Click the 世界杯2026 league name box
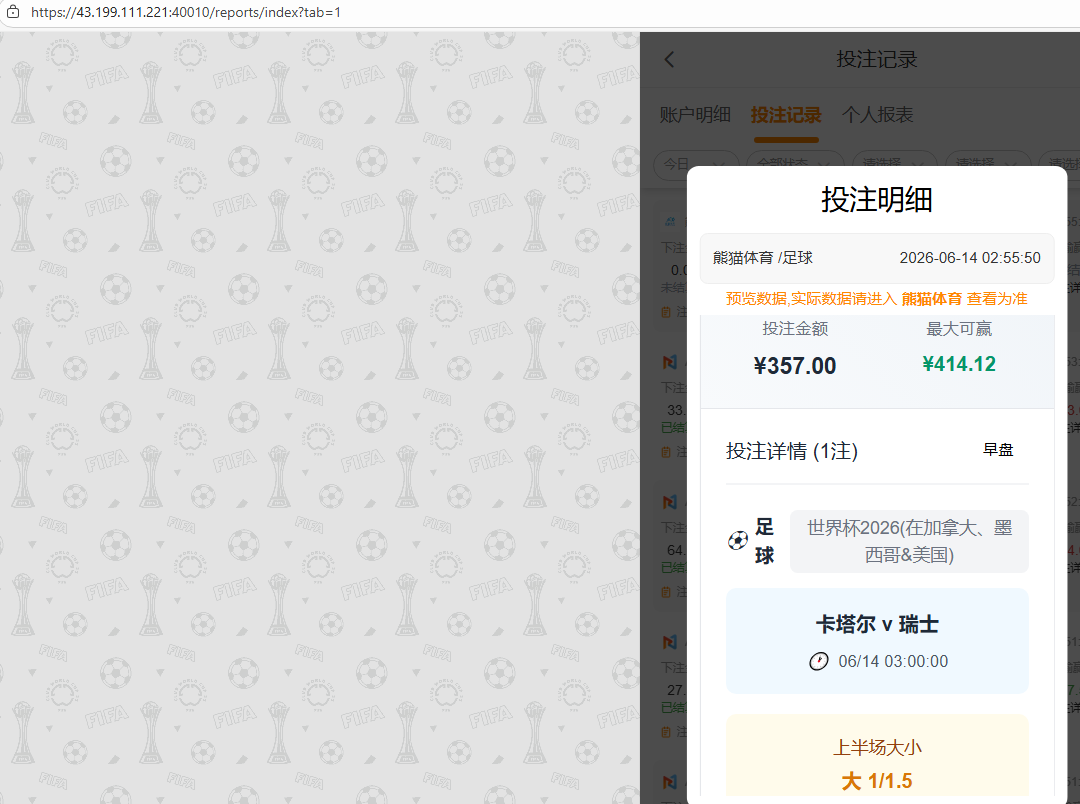The image size is (1080, 804). [909, 542]
